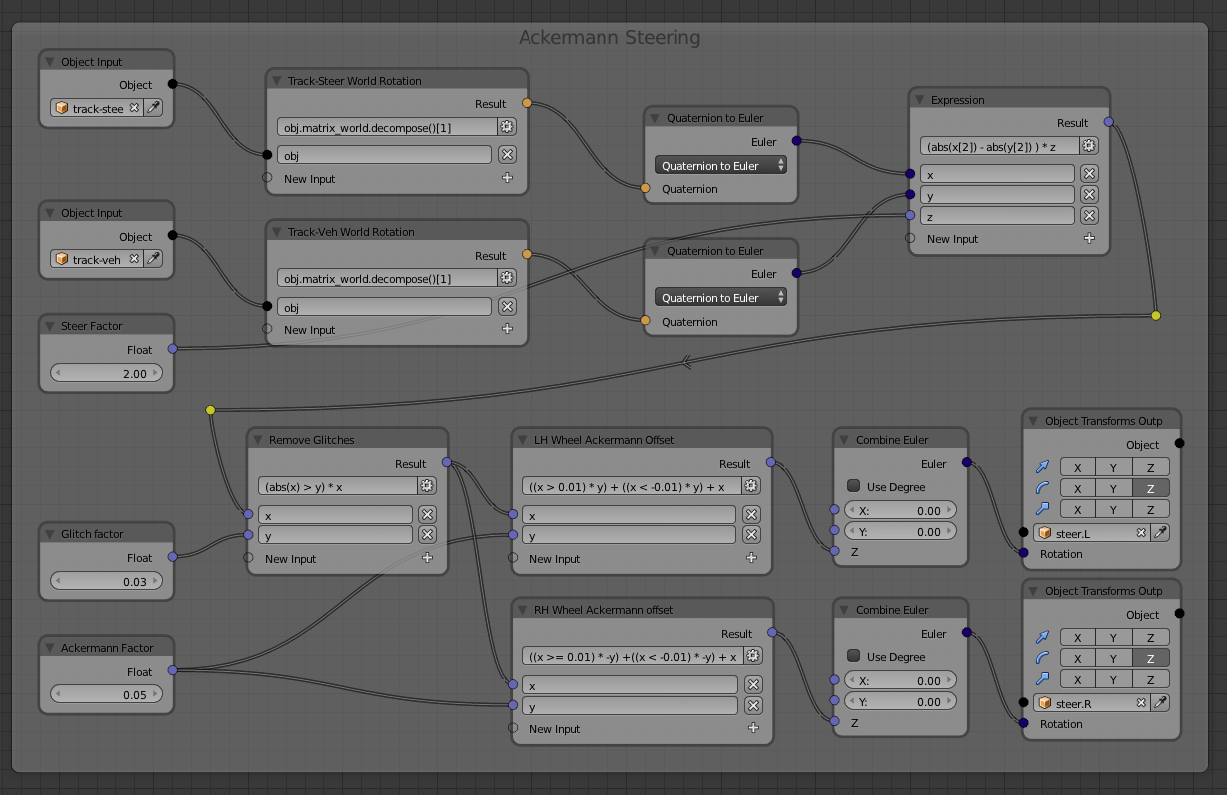1227x795 pixels.
Task: Open settings gear in Remove Glitches node
Action: (x=427, y=486)
